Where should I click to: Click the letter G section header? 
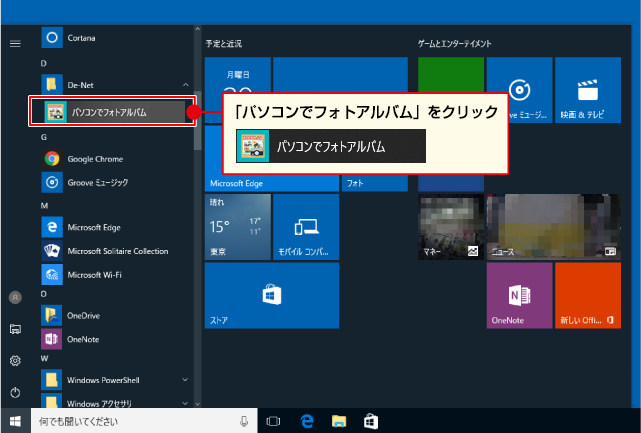(44, 137)
